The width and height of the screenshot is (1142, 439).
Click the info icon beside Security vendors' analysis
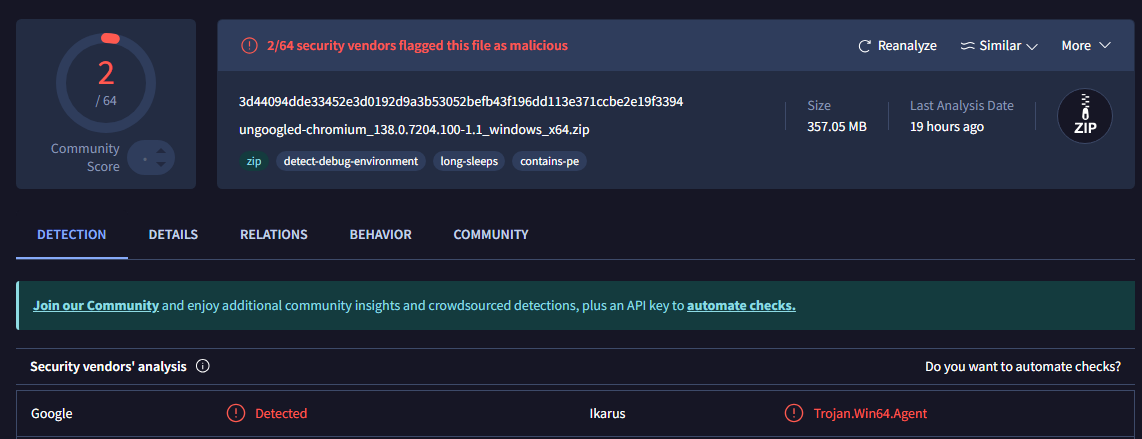pyautogui.click(x=203, y=367)
